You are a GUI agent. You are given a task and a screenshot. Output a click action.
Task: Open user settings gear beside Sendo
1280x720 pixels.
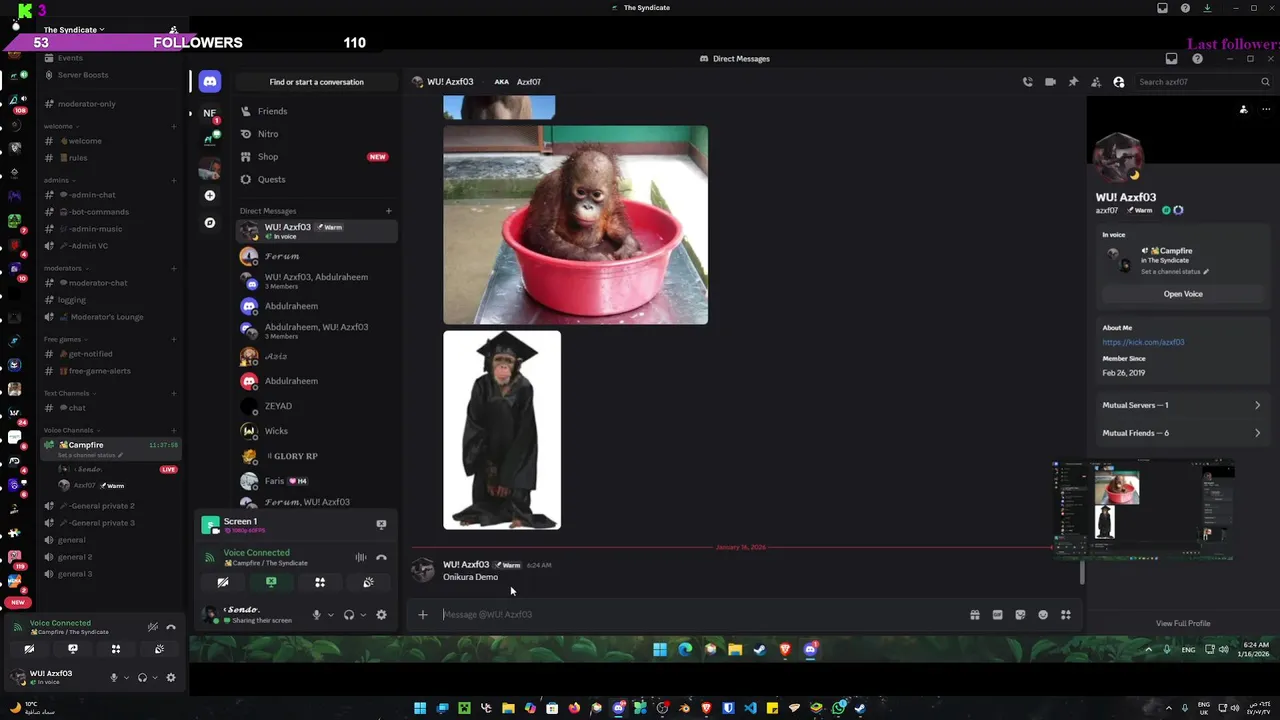click(381, 615)
